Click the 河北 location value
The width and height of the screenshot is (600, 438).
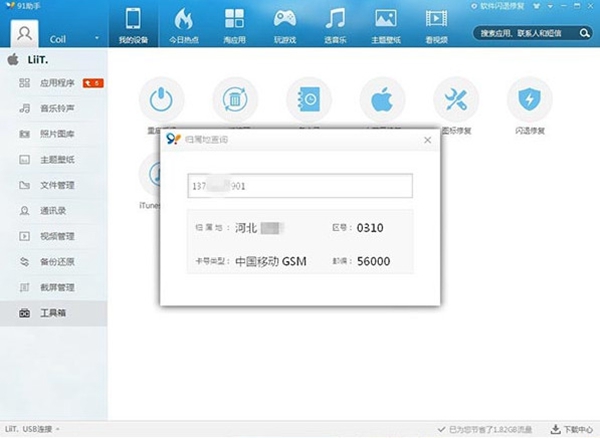tap(246, 228)
